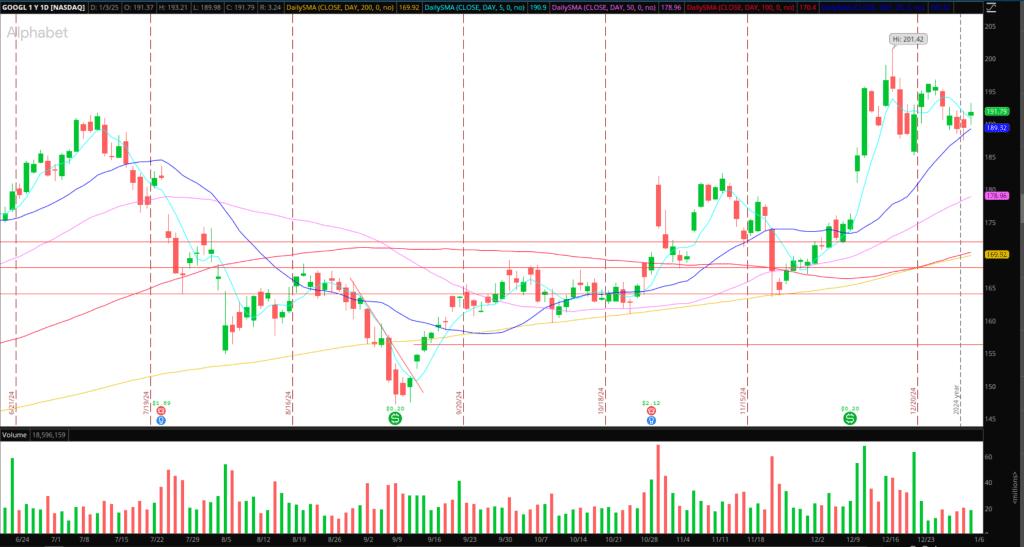Click the DailySMA 100 value 170.4
Viewport: 1024px width, 547px height.
click(808, 8)
